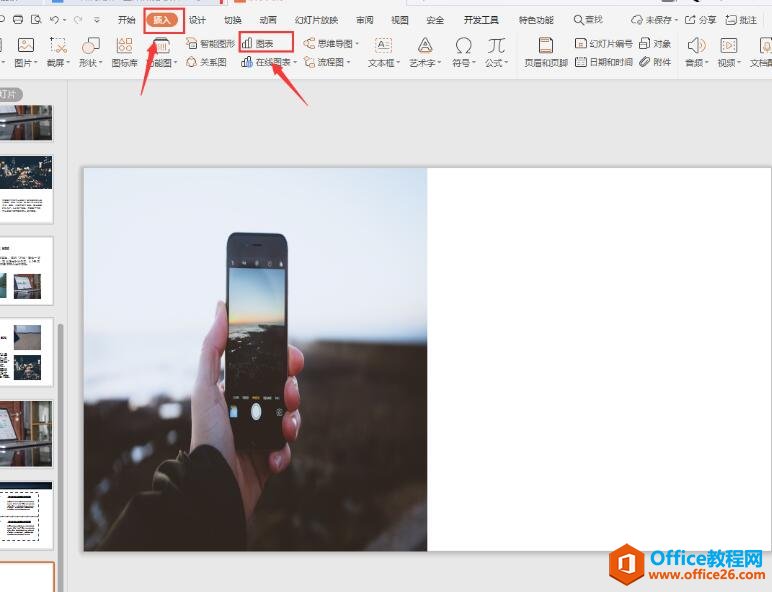
Task: Expand the 在线图表 dropdown arrow
Action: 295,62
